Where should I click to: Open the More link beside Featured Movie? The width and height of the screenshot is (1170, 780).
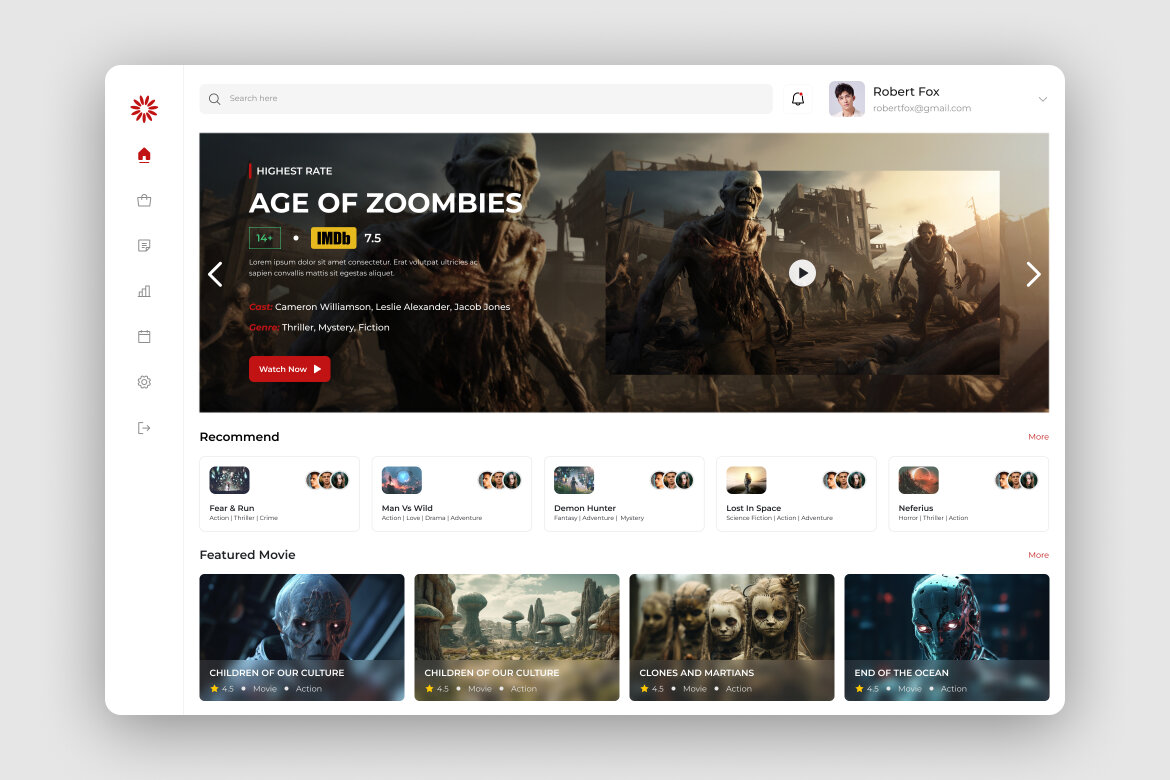(1038, 554)
